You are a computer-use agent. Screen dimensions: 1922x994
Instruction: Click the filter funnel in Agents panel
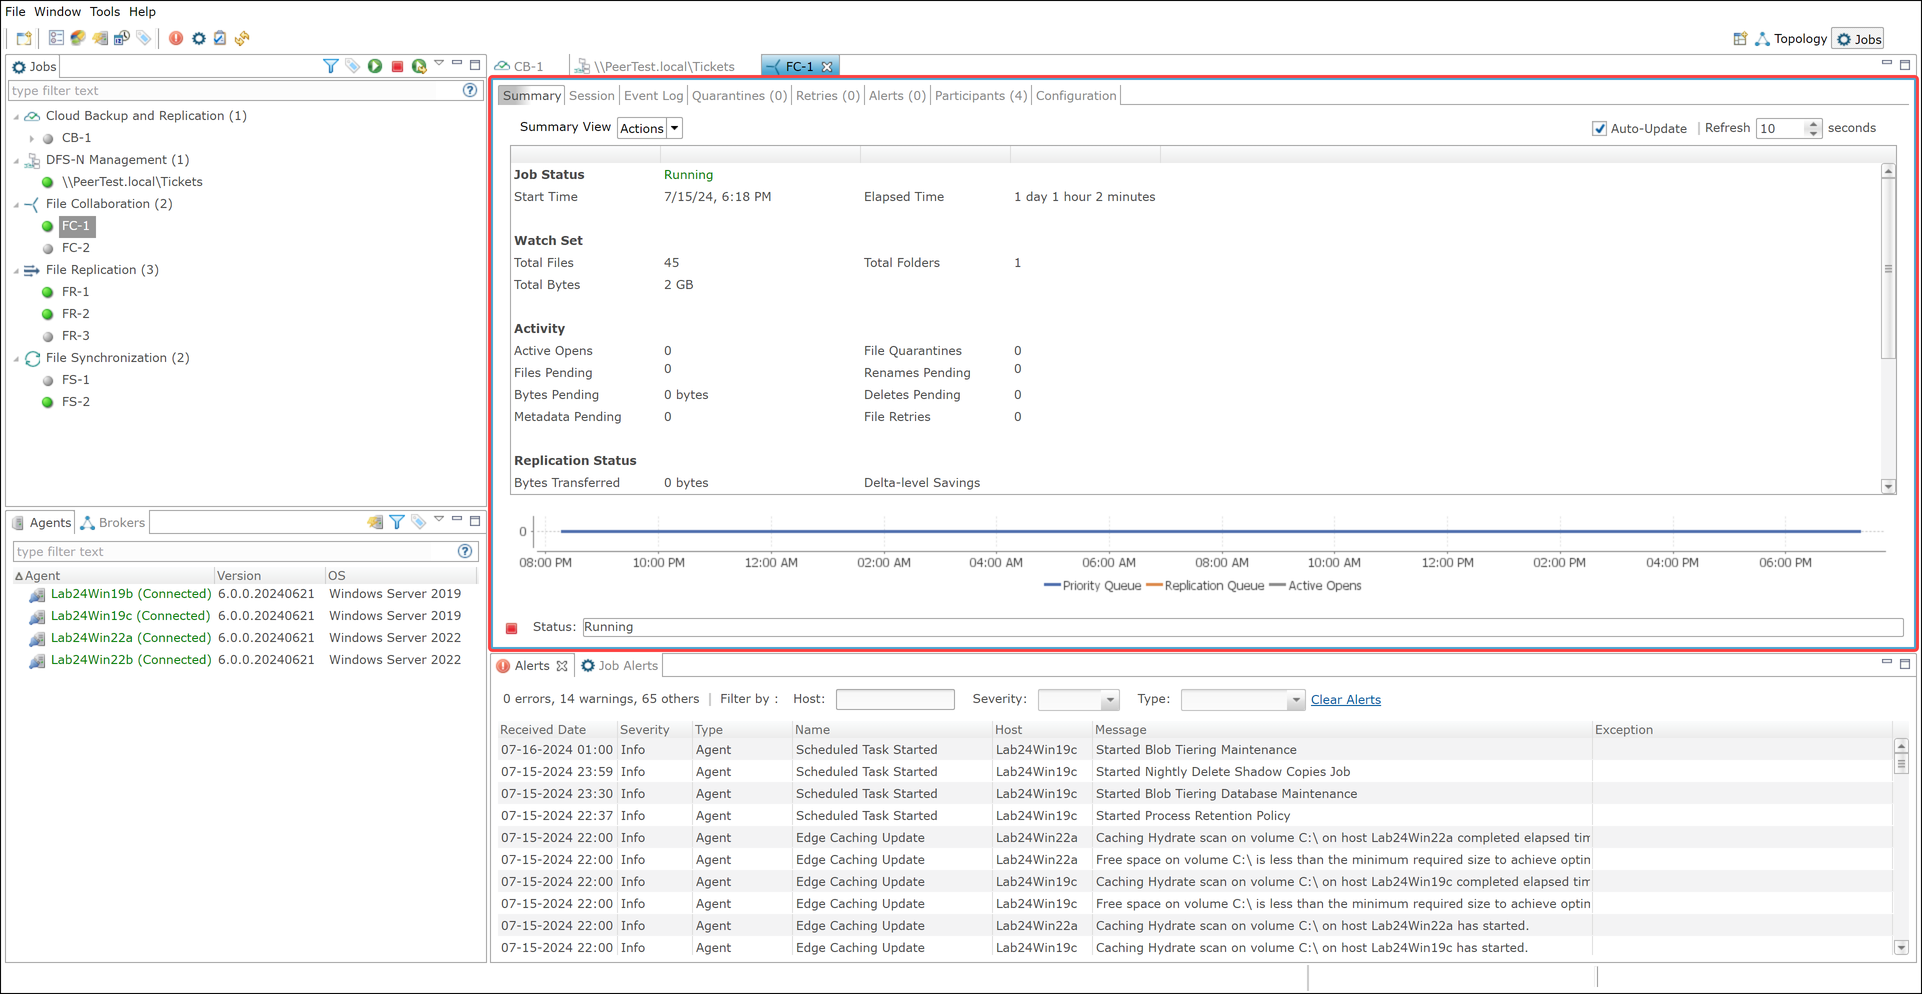(397, 522)
